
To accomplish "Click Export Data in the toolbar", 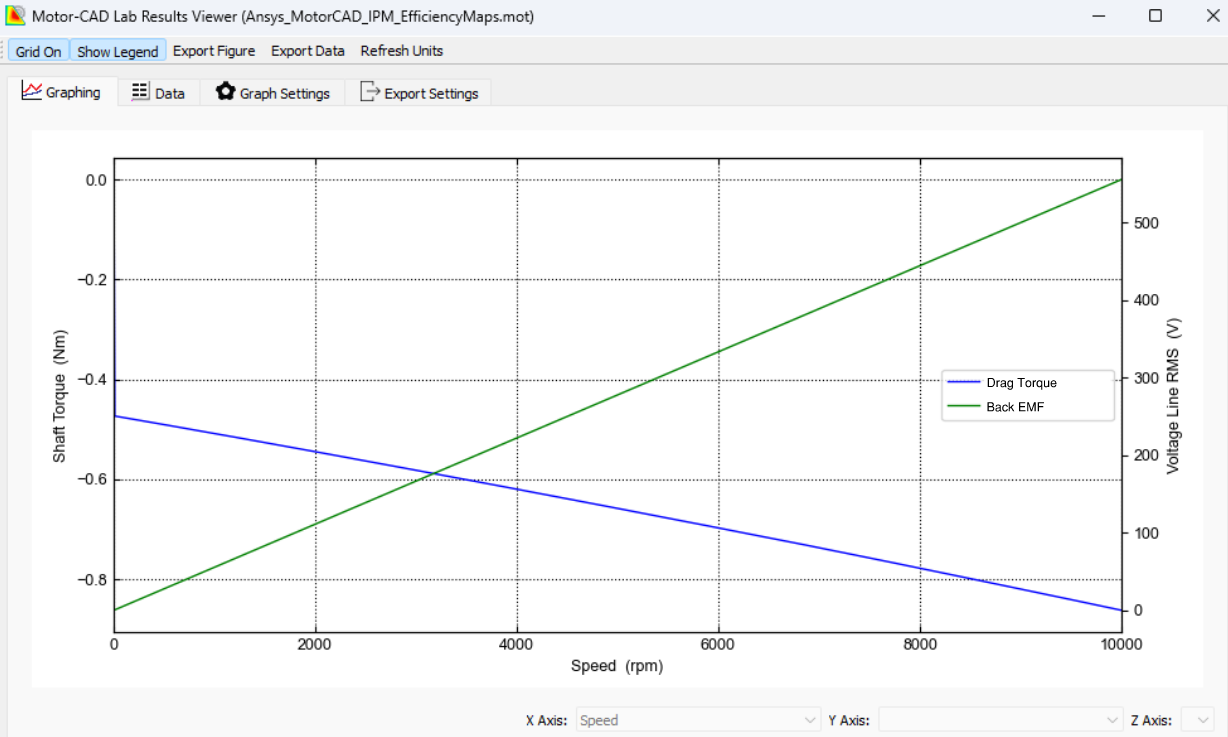I will [307, 50].
